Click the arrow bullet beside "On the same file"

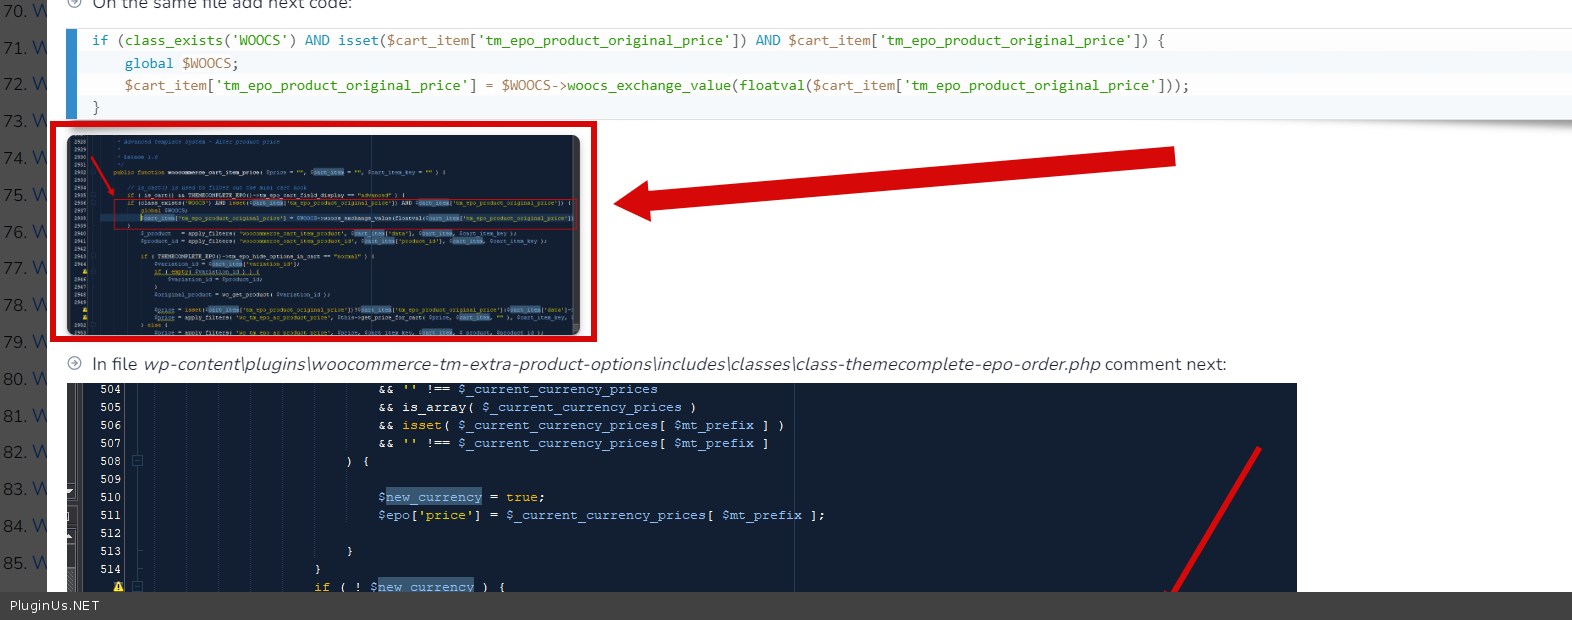click(74, 4)
